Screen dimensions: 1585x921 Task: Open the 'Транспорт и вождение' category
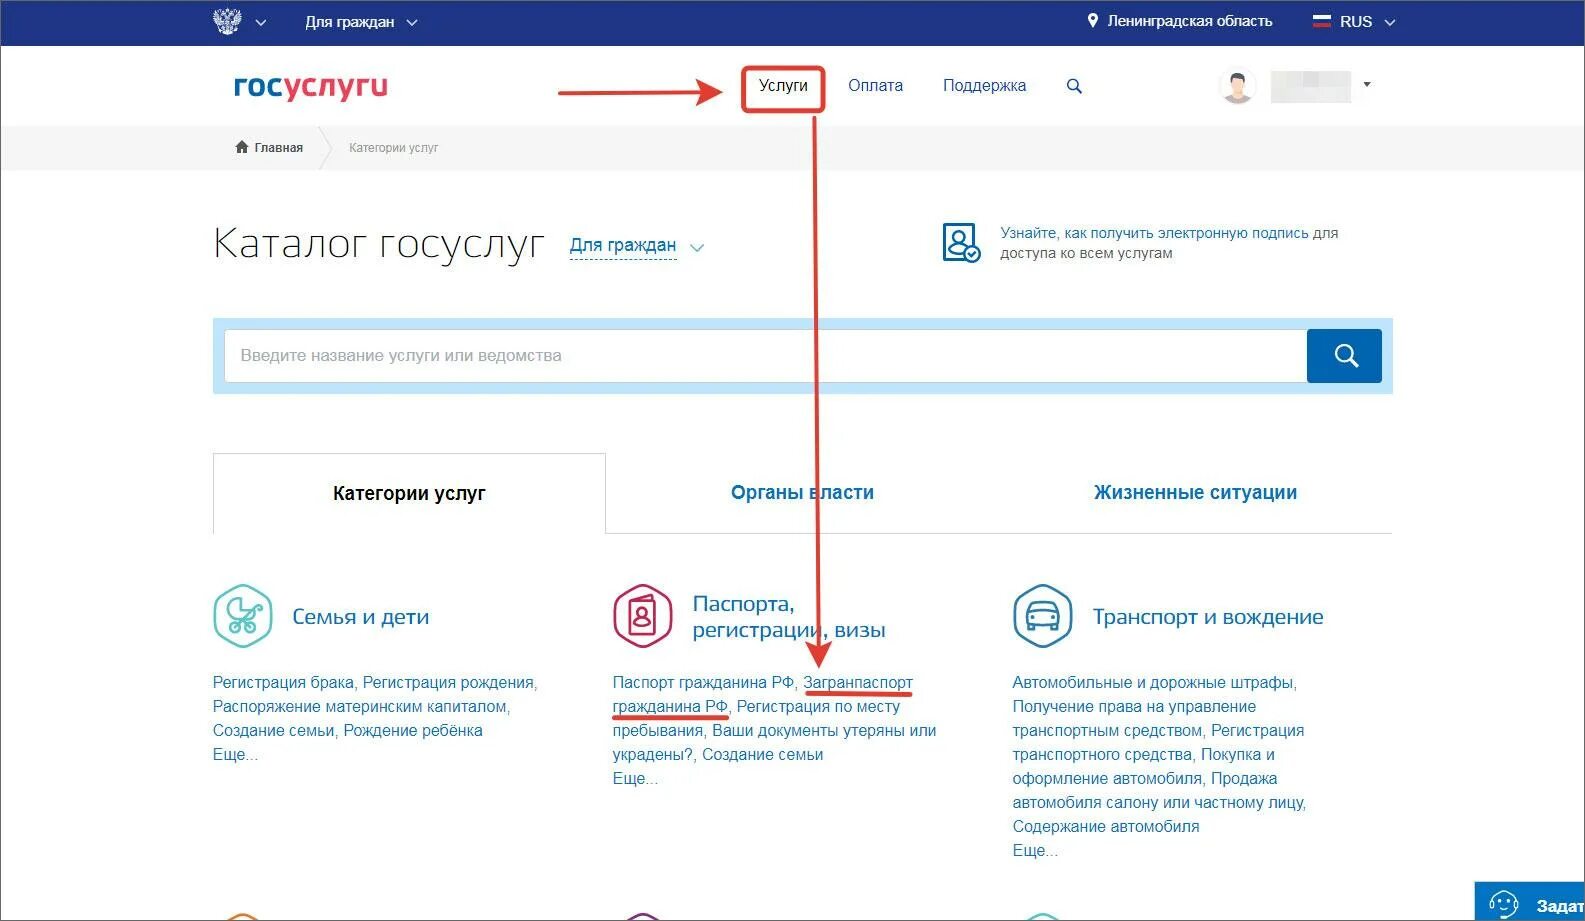1208,617
